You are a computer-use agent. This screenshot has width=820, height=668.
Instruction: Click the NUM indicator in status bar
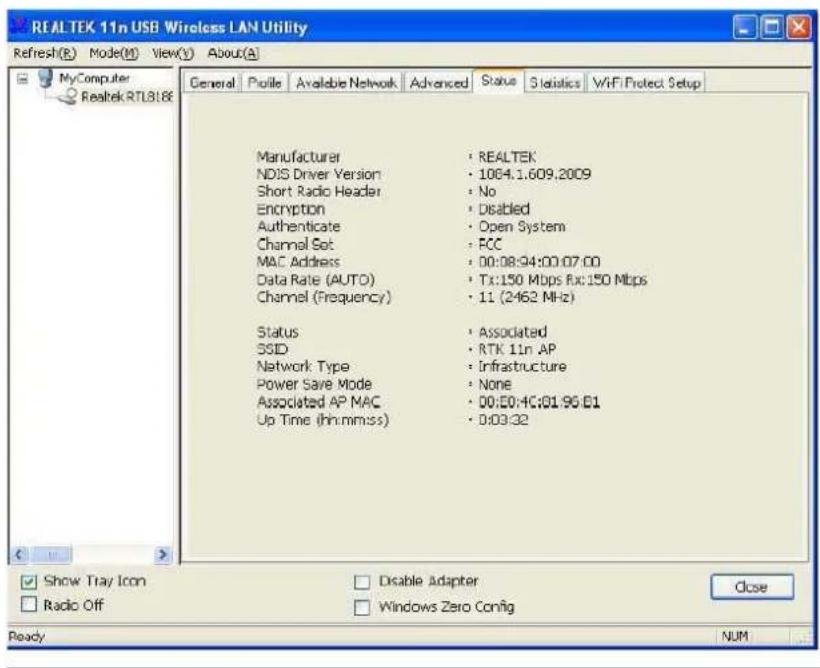735,636
